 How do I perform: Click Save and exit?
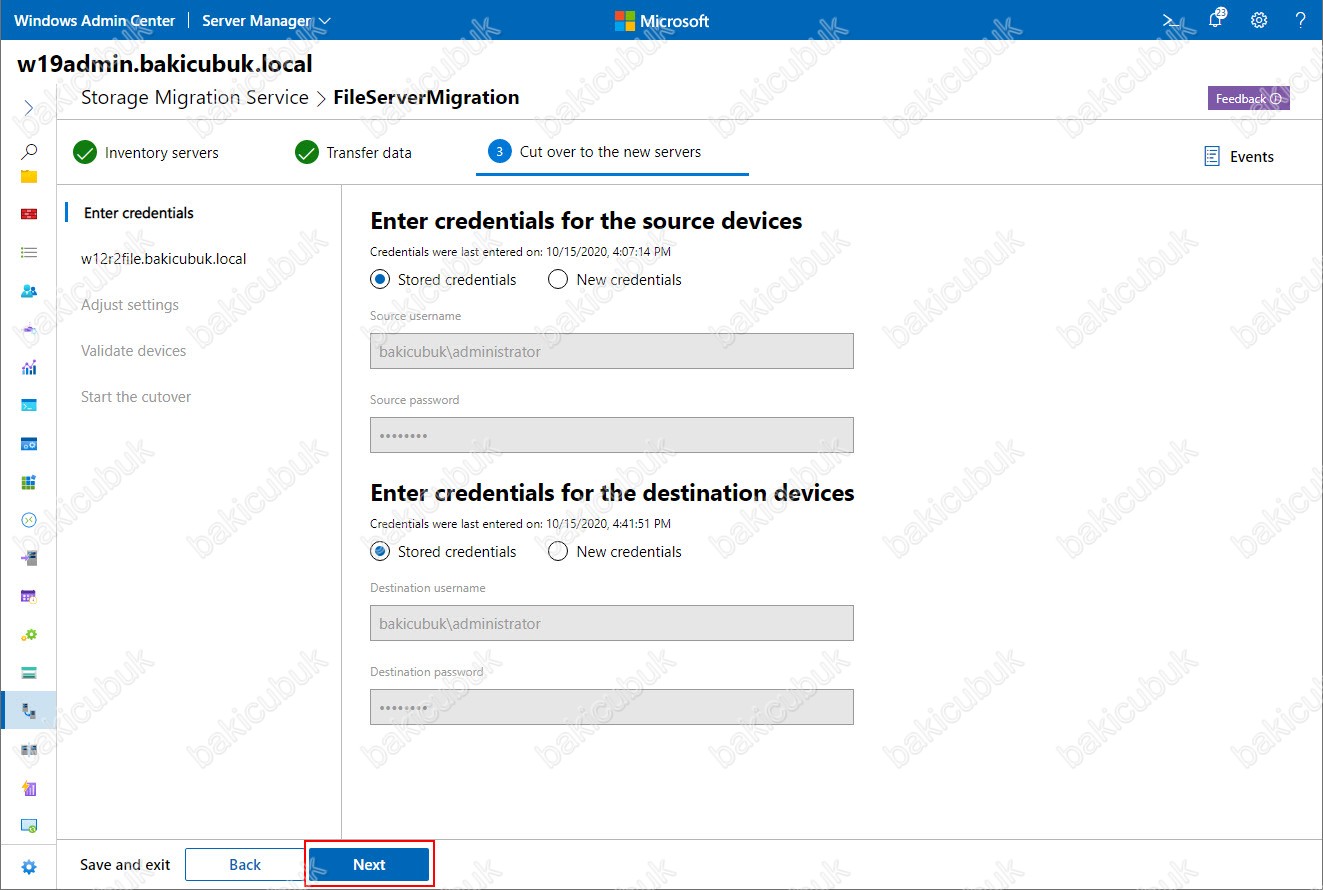tap(125, 865)
